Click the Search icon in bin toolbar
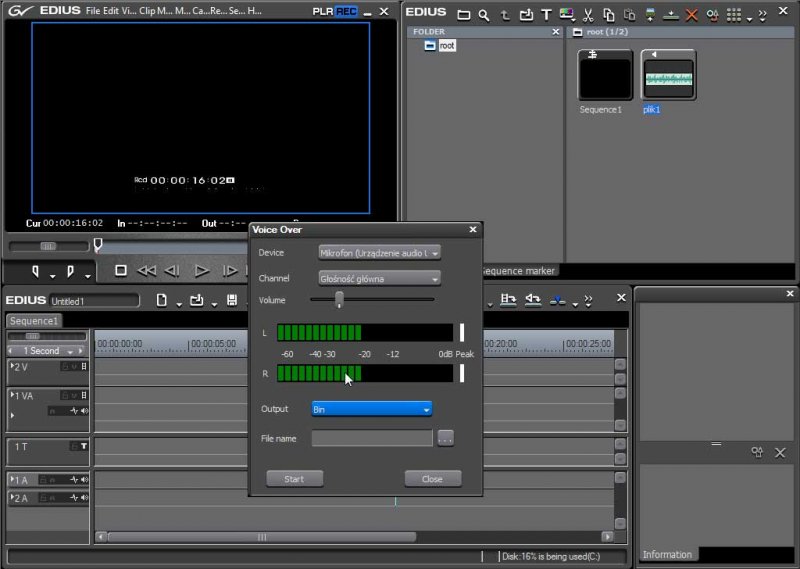Viewport: 800px width, 569px height. coord(484,15)
